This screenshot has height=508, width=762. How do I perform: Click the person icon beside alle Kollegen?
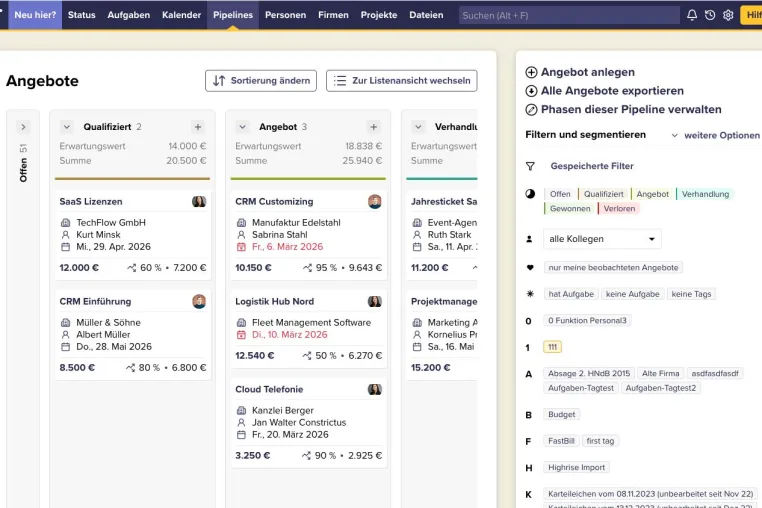pyautogui.click(x=529, y=239)
